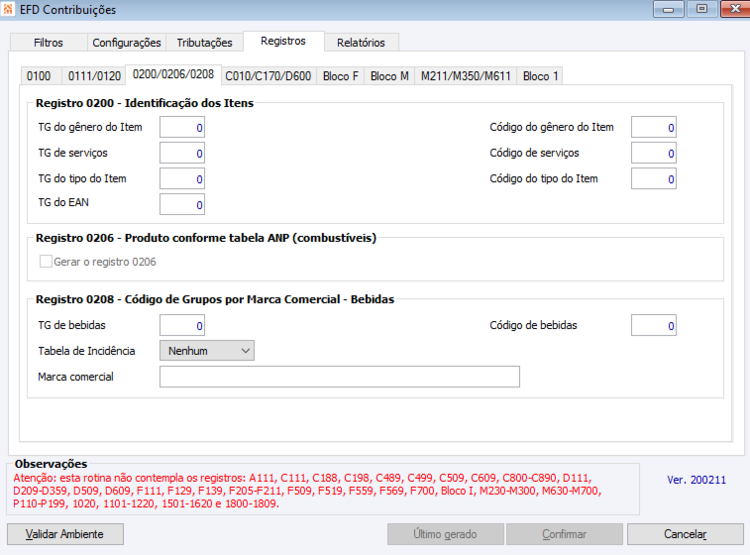Screen dimensions: 750x555
Task: Focus the Código do tipo do Item field
Action: [653, 179]
